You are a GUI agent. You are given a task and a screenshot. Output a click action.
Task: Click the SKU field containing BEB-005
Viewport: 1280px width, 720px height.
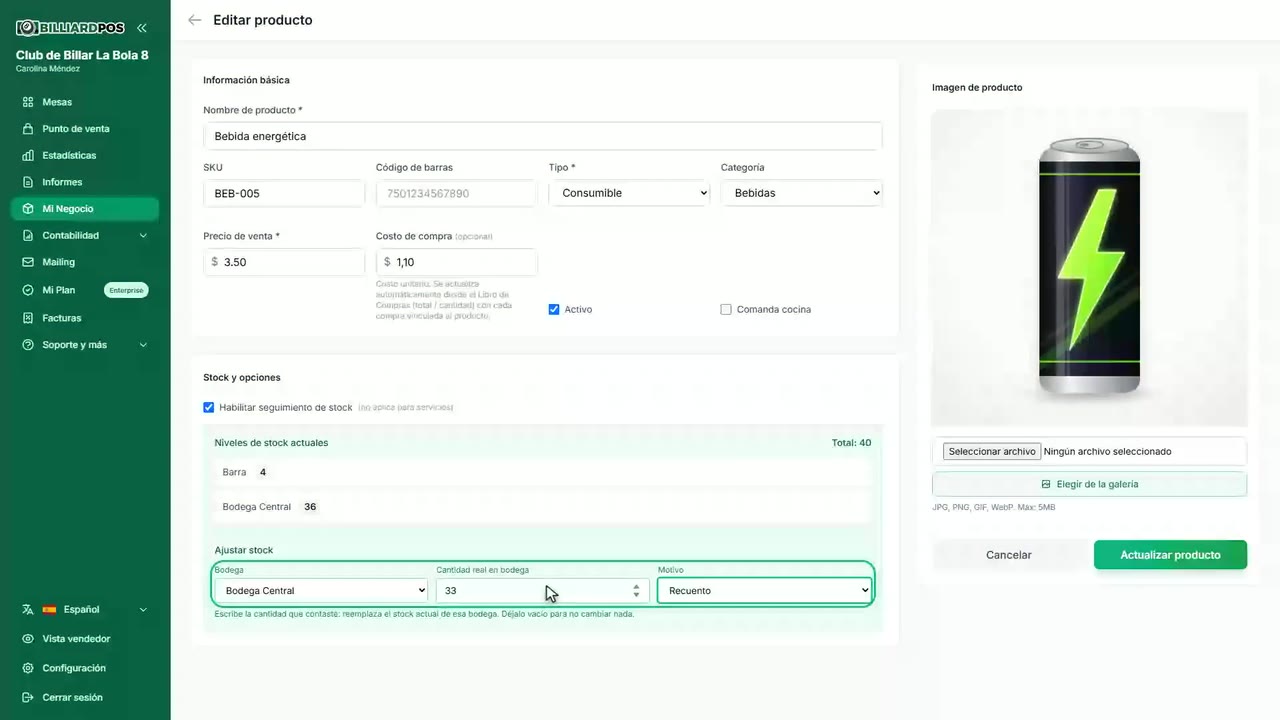[284, 193]
